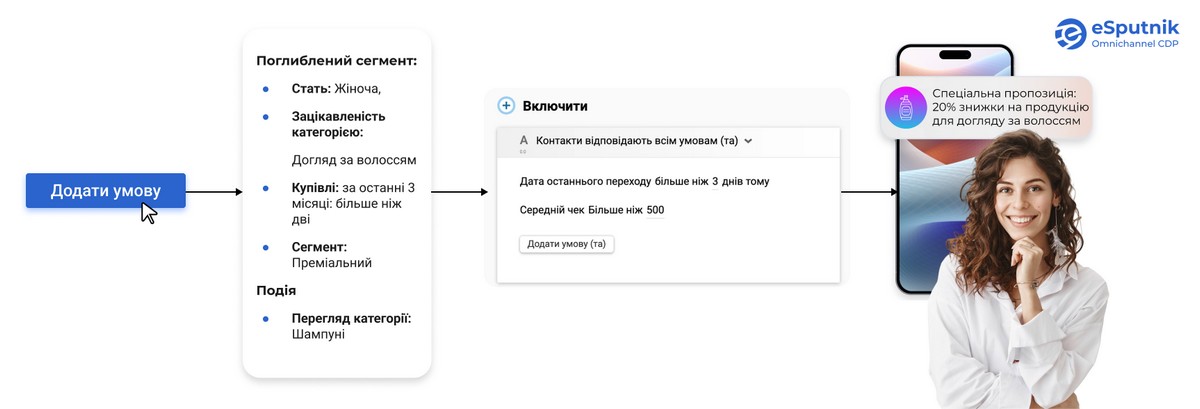Click the "3" days value field
The width and height of the screenshot is (1200, 409).
[x=715, y=181]
